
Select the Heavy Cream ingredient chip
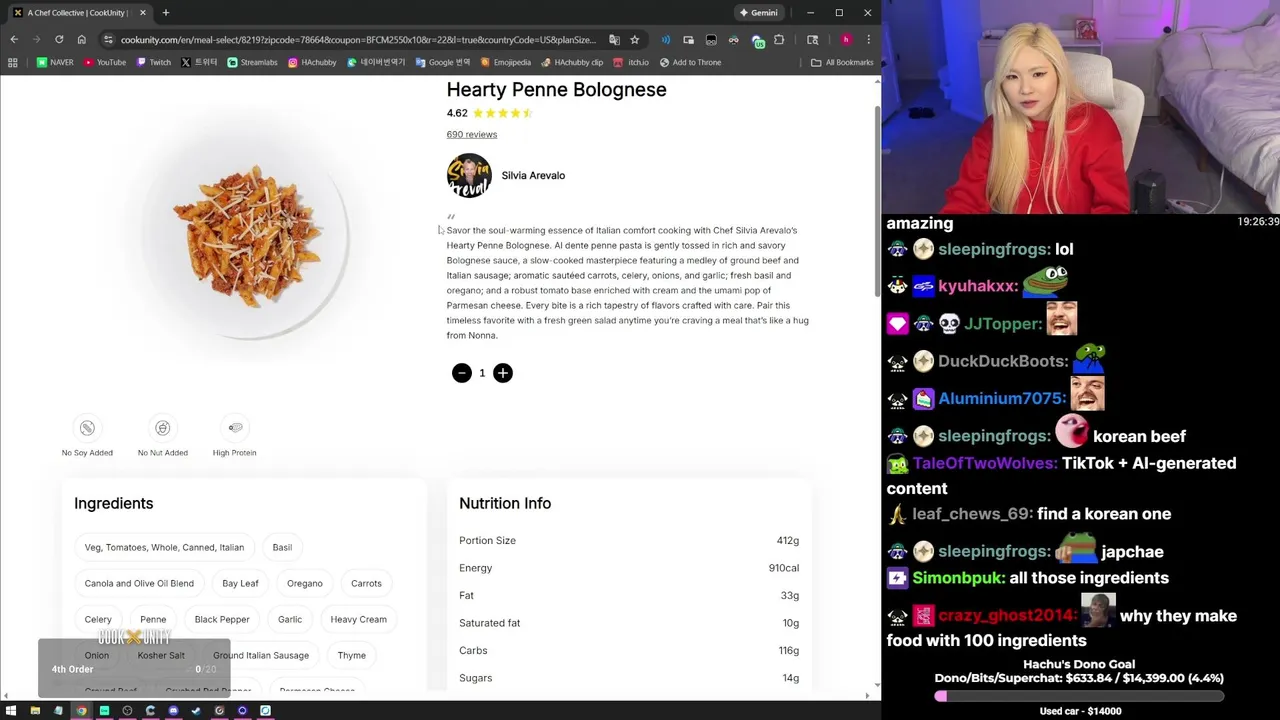358,619
